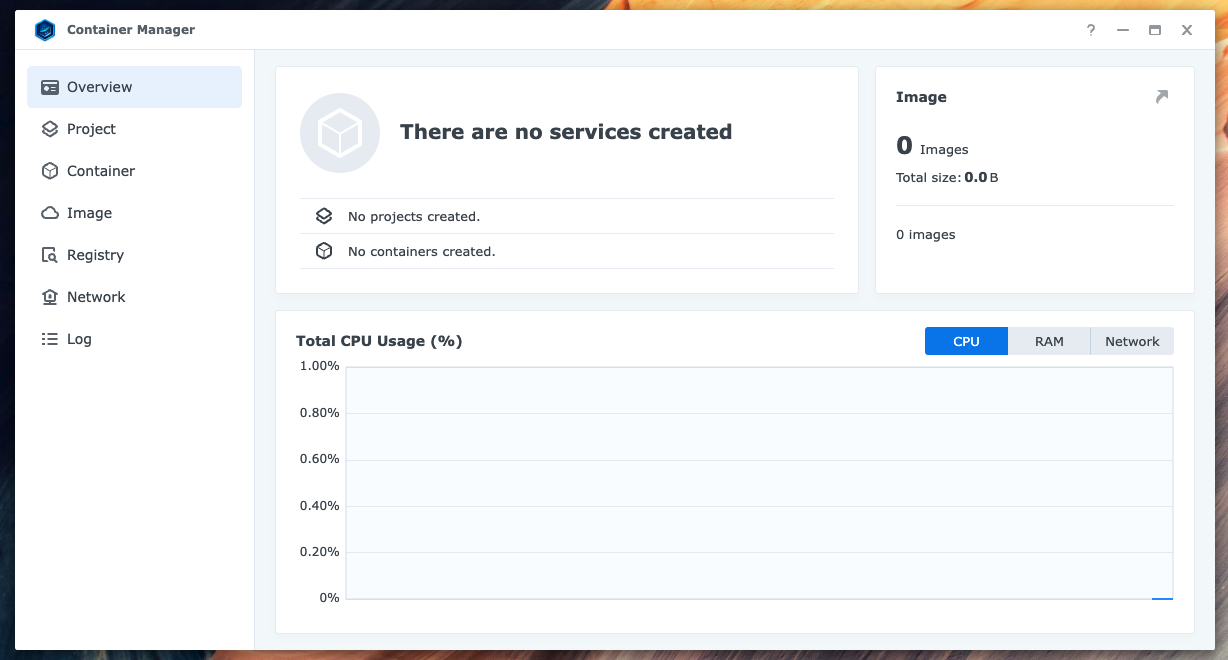Go to the Registry page

coord(93,255)
